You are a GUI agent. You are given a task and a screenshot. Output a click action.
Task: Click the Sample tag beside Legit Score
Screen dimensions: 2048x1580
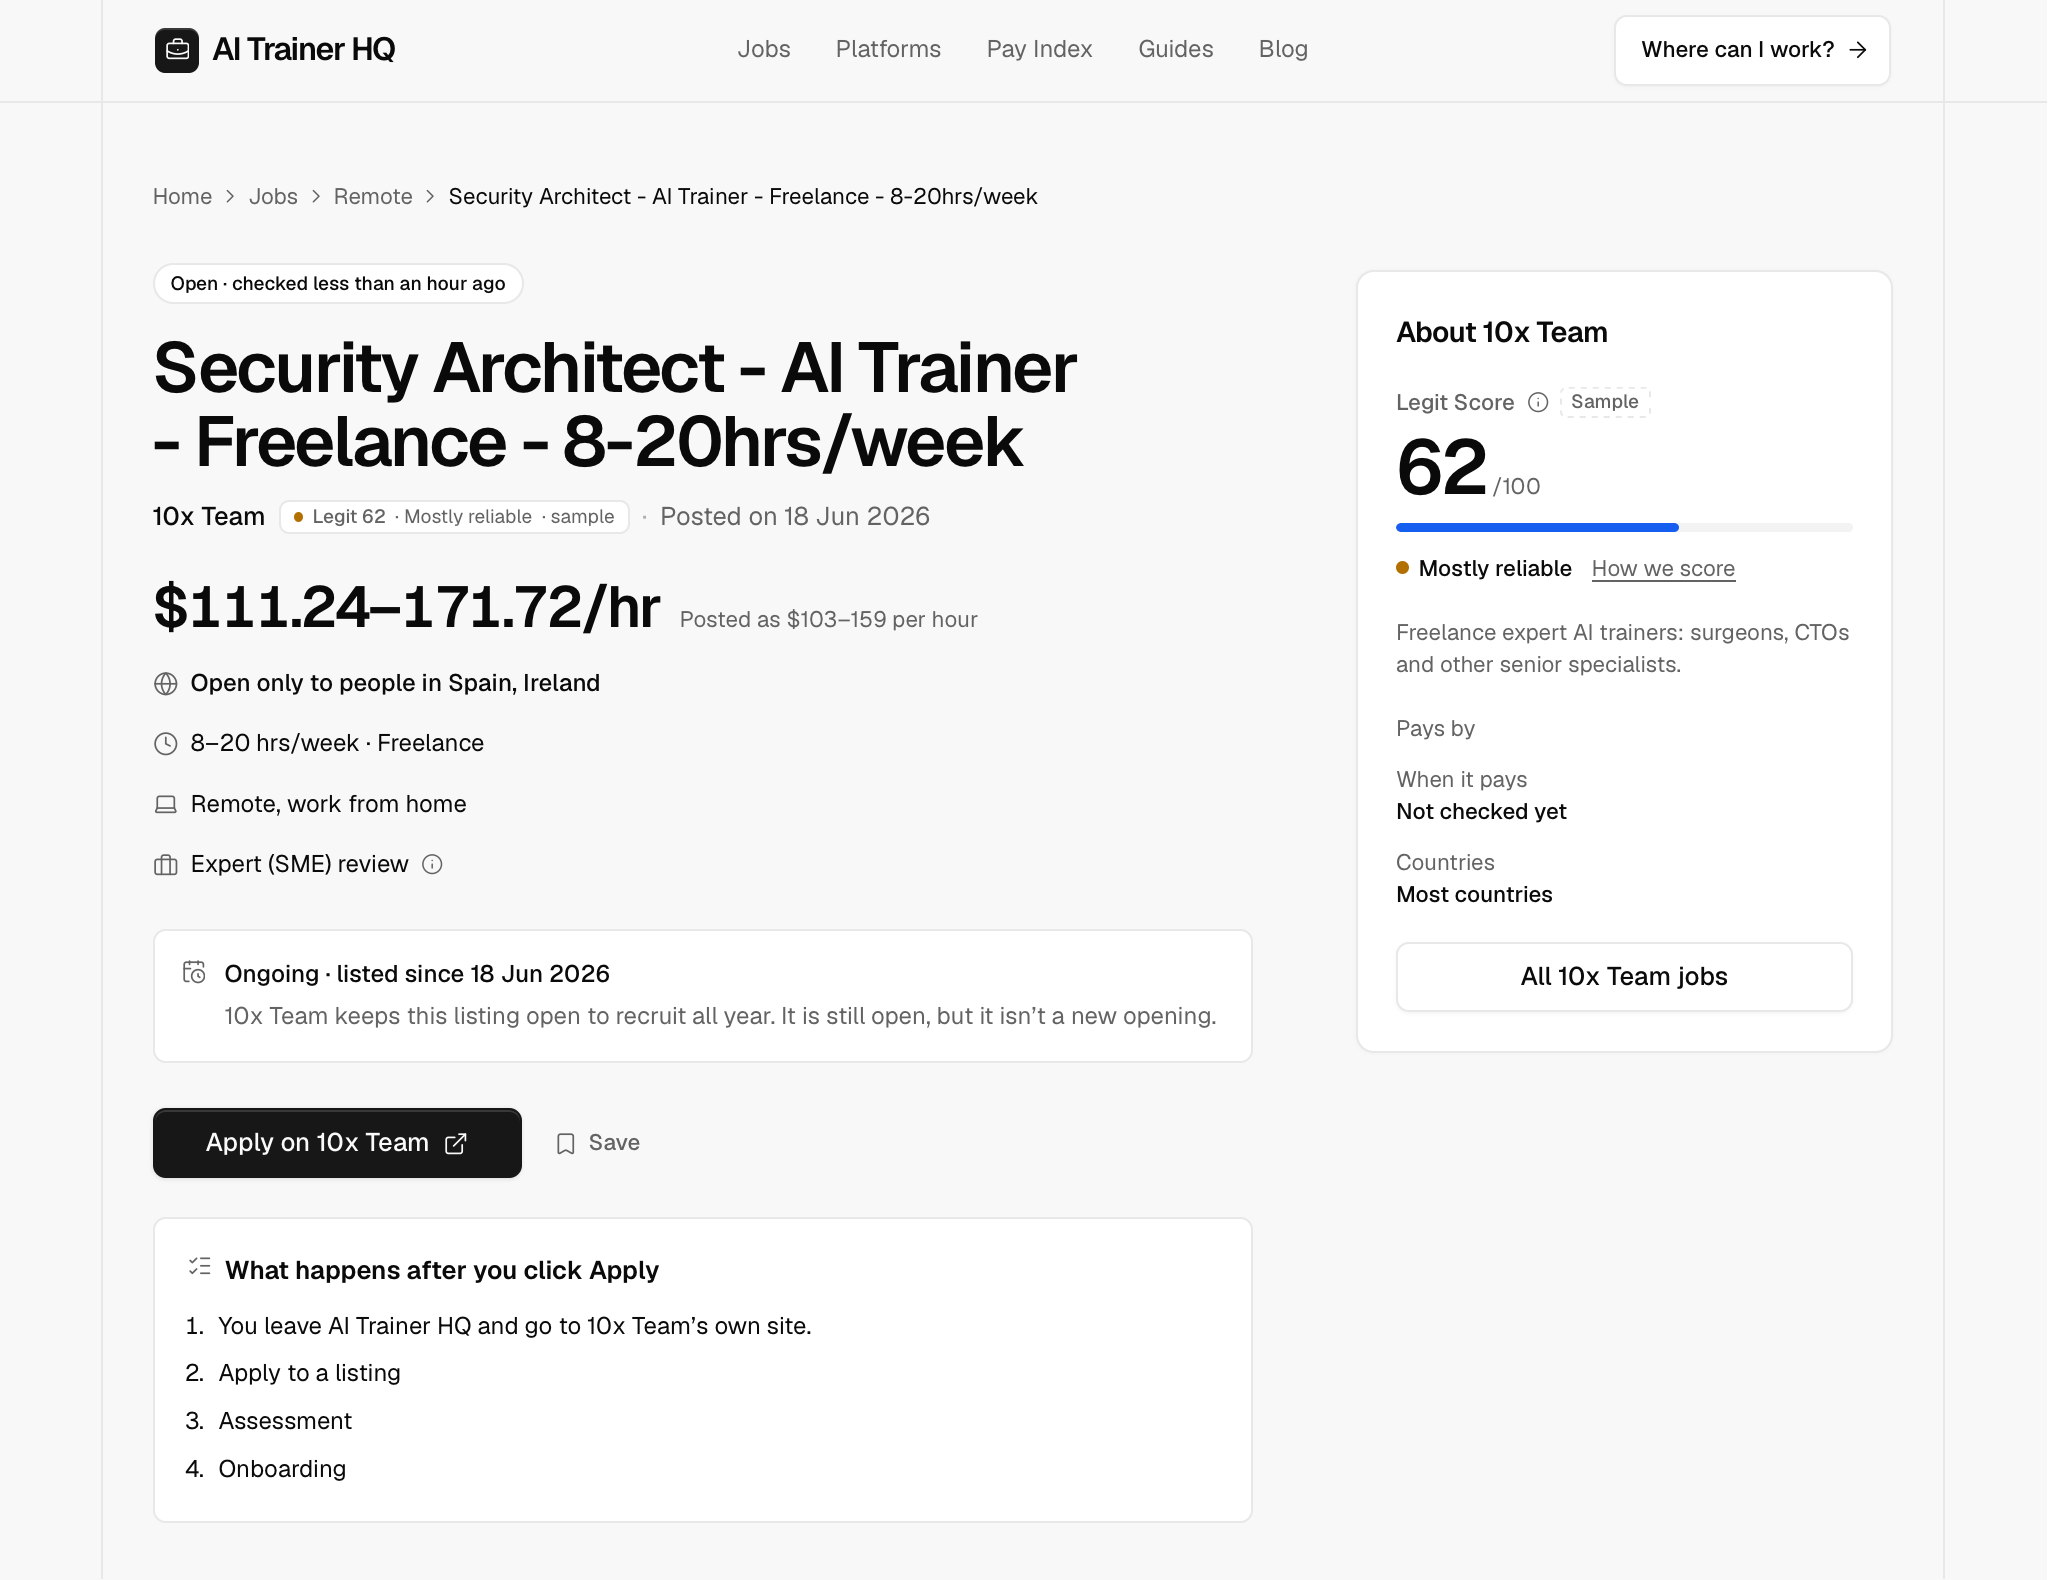[x=1605, y=402]
